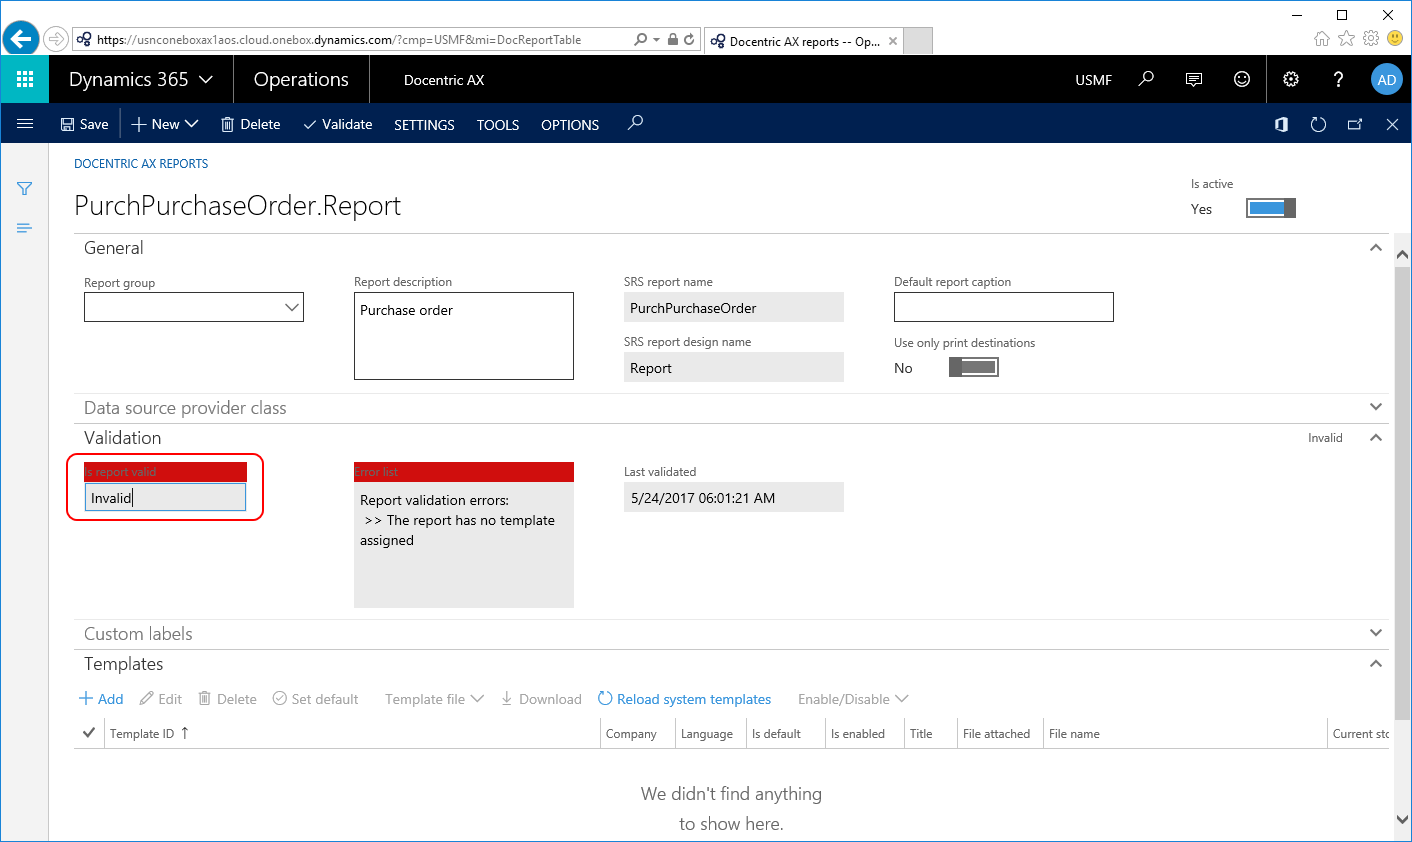Open the hamburger navigation menu
Screen dimensions: 1412x842
(x=25, y=124)
